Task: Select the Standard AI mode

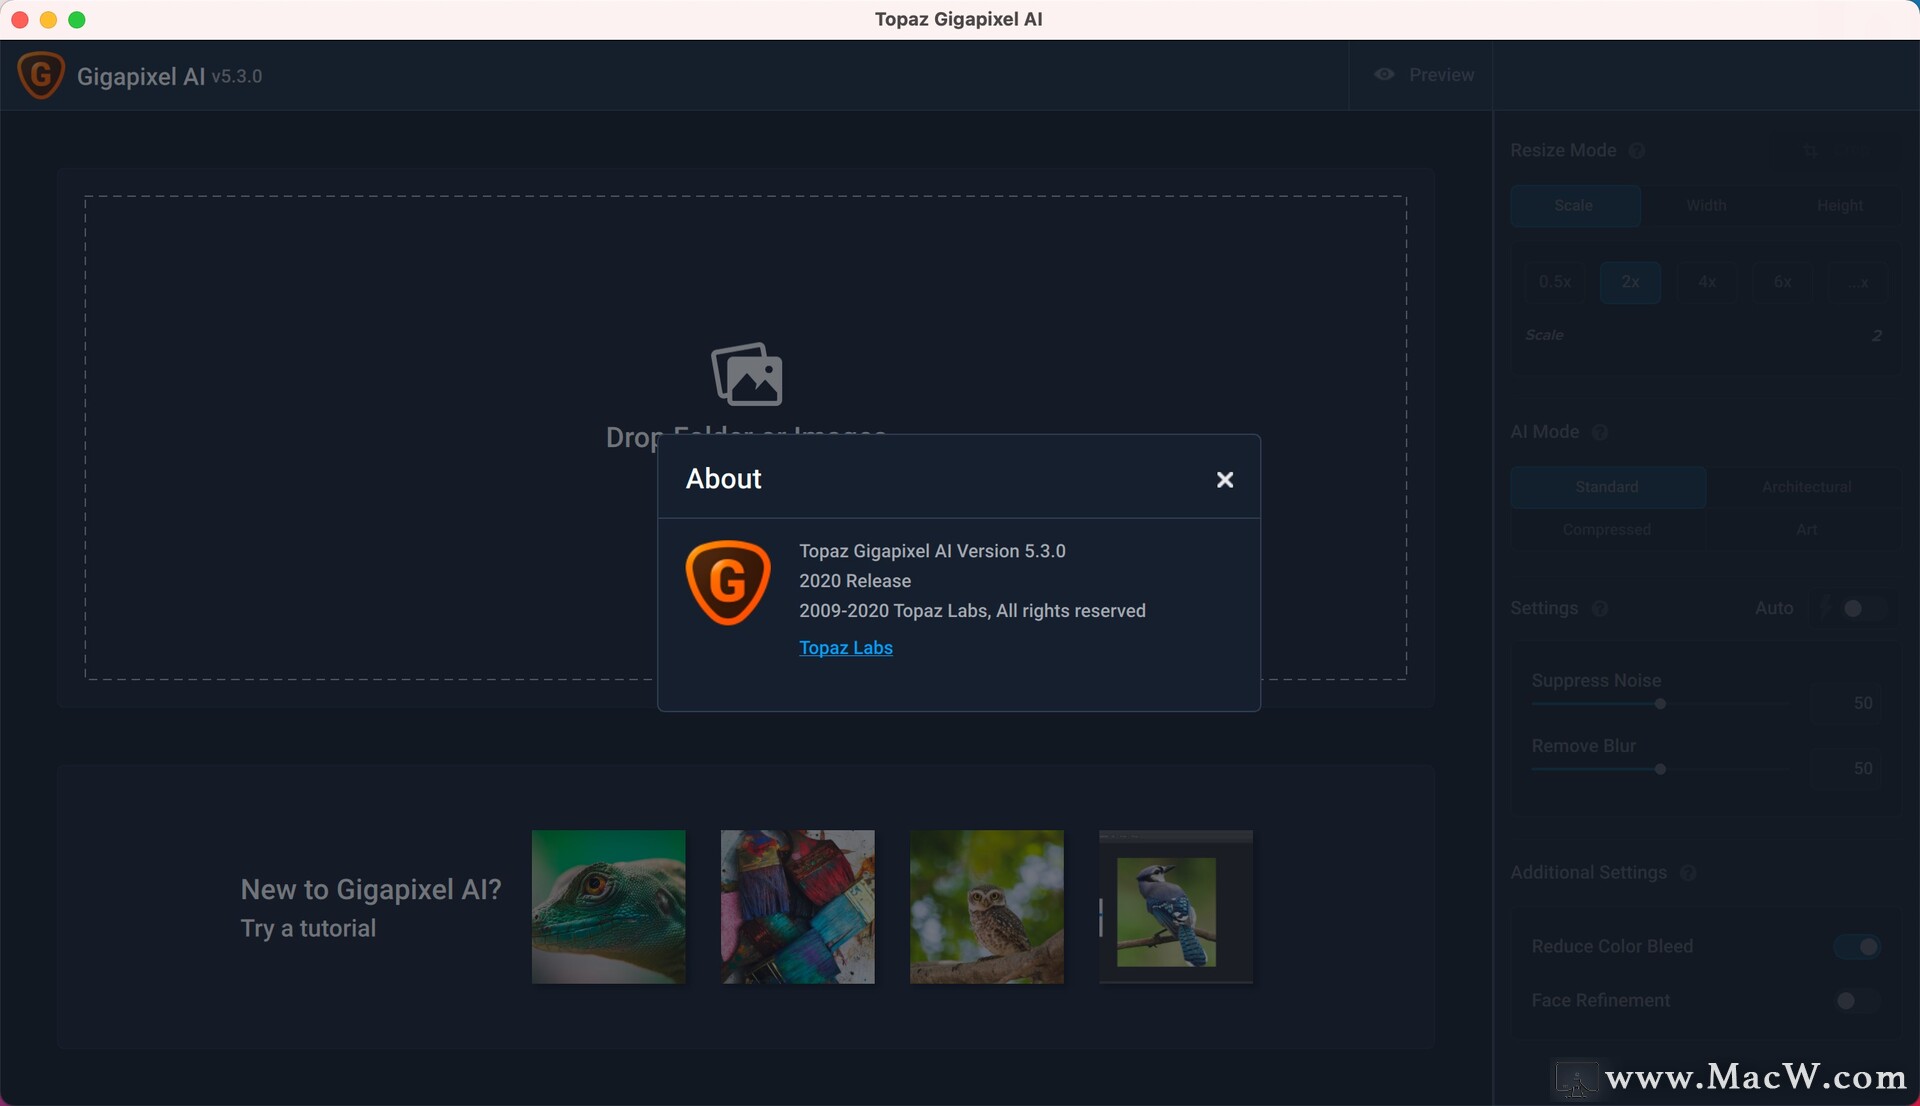Action: click(x=1608, y=487)
